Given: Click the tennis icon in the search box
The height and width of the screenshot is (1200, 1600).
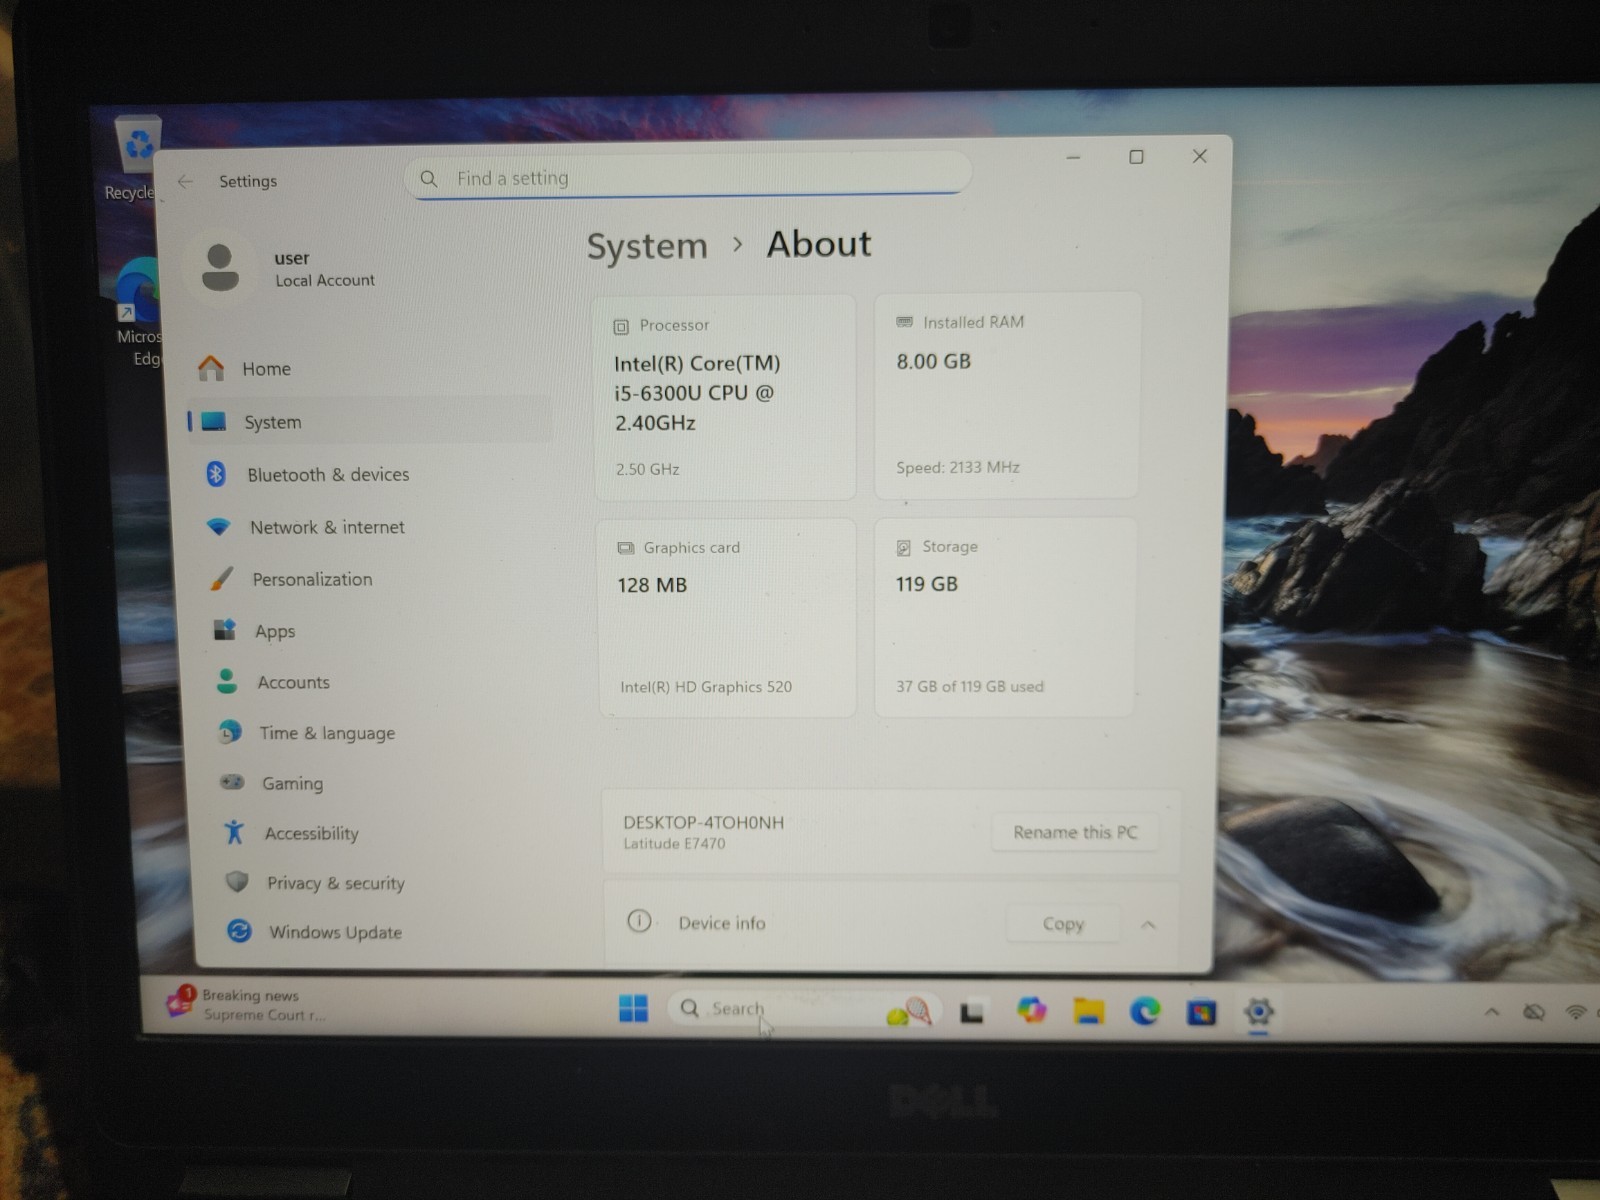Looking at the screenshot, I should (x=908, y=1012).
